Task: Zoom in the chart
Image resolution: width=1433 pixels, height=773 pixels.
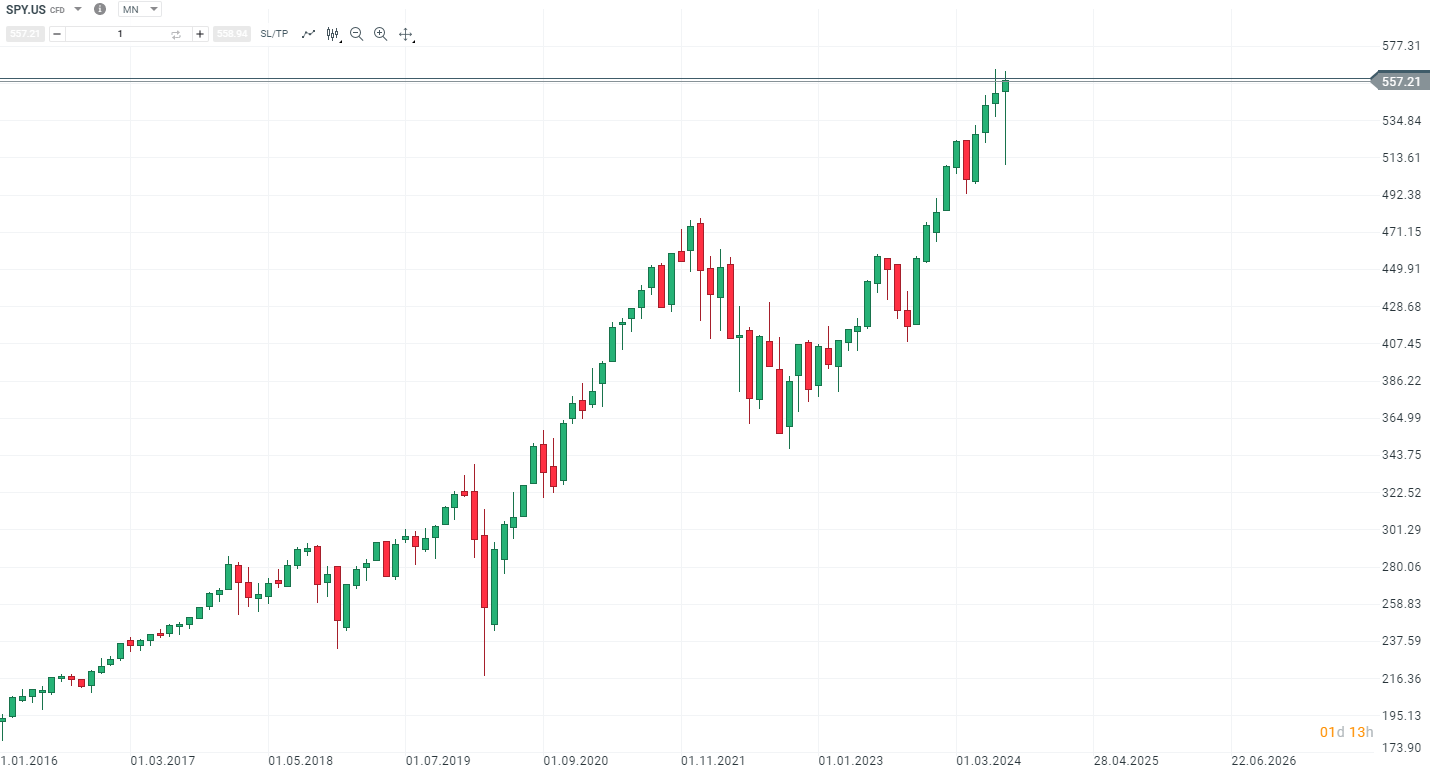Action: pos(381,34)
